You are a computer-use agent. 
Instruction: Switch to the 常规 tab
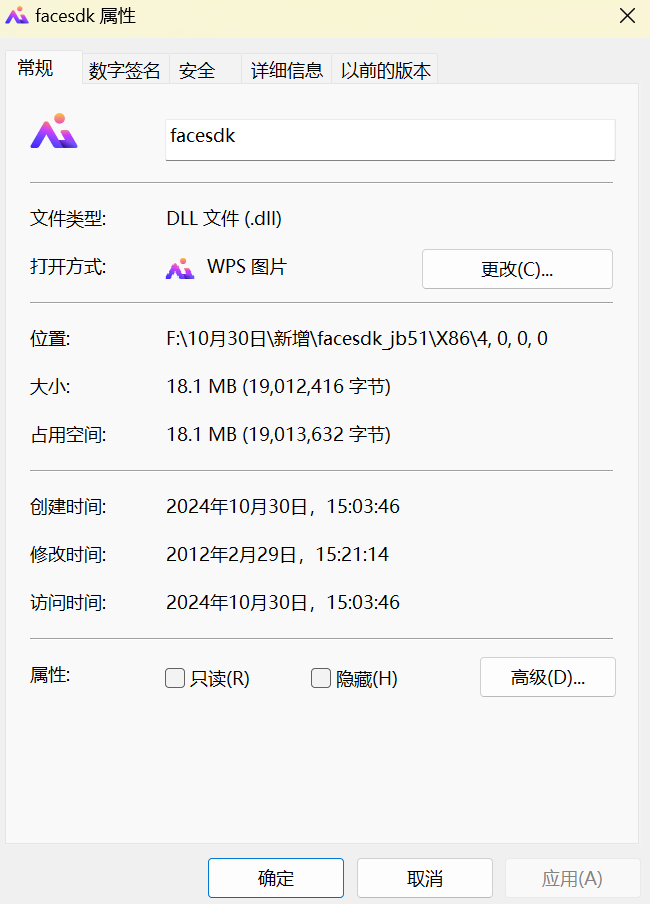tap(35, 68)
